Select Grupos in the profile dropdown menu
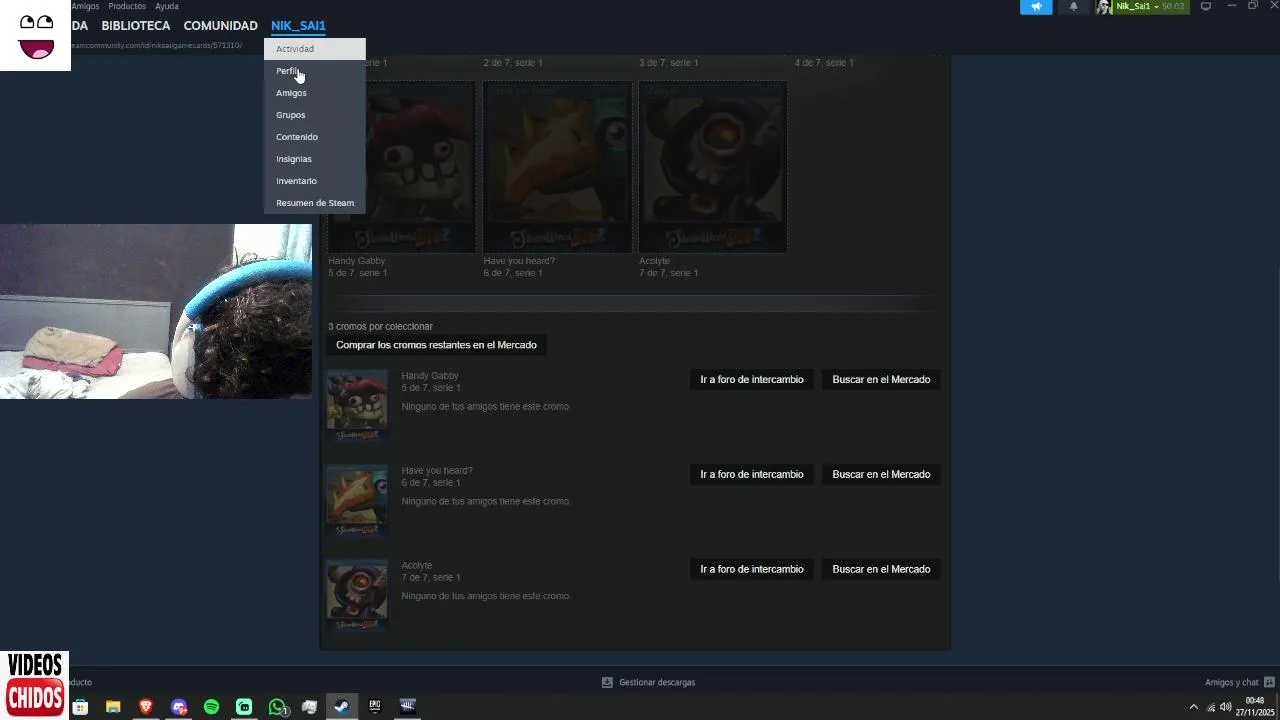This screenshot has height=720, width=1280. tap(315, 115)
